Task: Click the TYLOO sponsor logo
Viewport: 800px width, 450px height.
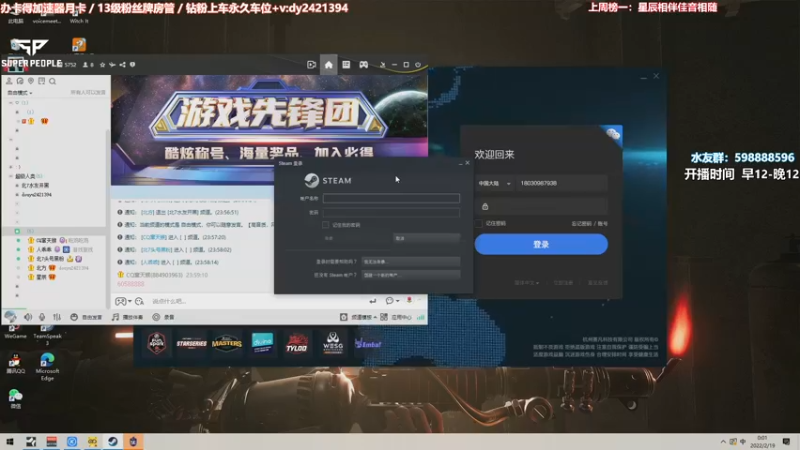Action: click(x=296, y=343)
